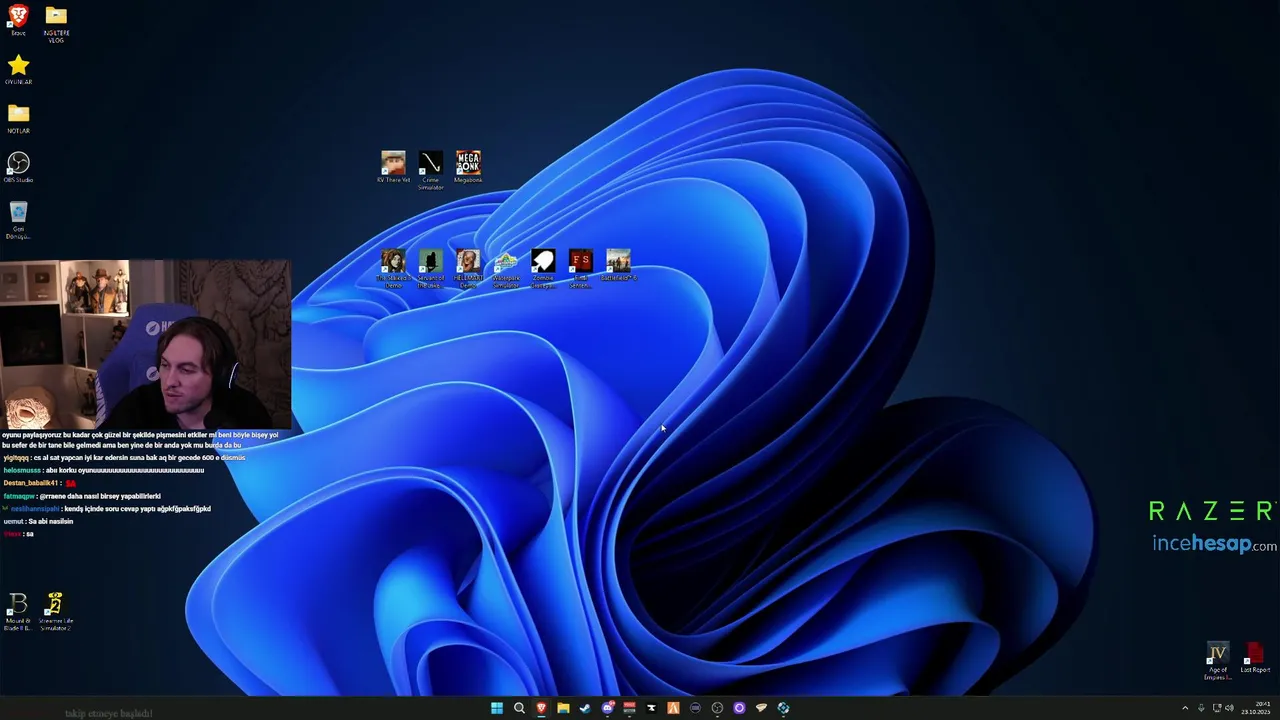Select the Last Report desktop shortcut
Viewport: 1280px width, 720px height.
coord(1254,658)
